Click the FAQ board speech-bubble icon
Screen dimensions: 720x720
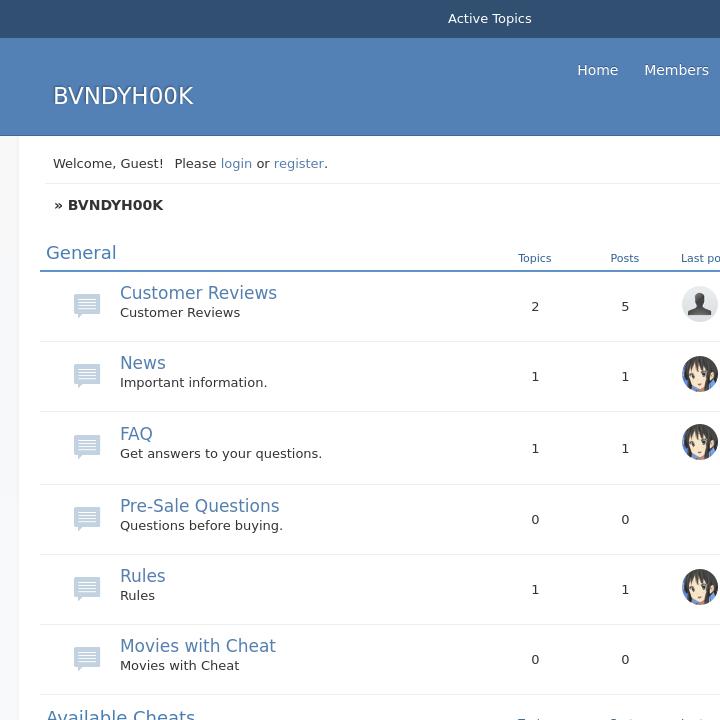[x=87, y=446]
